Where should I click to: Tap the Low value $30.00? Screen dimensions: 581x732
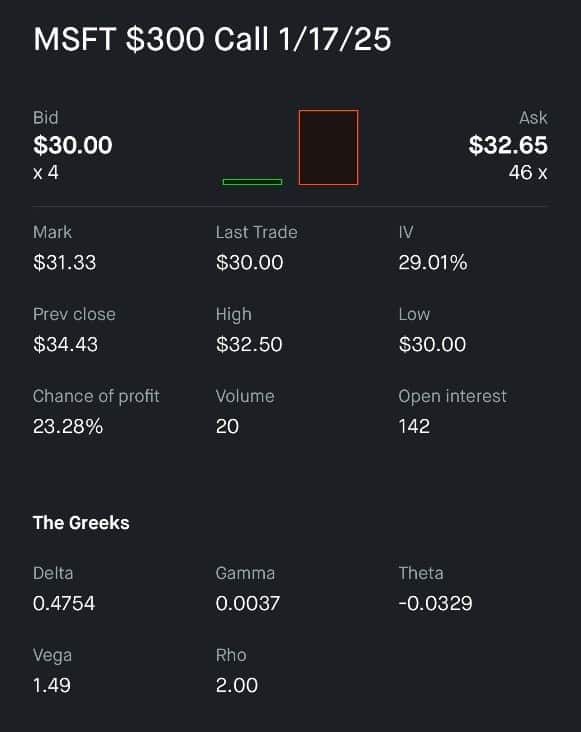(432, 345)
